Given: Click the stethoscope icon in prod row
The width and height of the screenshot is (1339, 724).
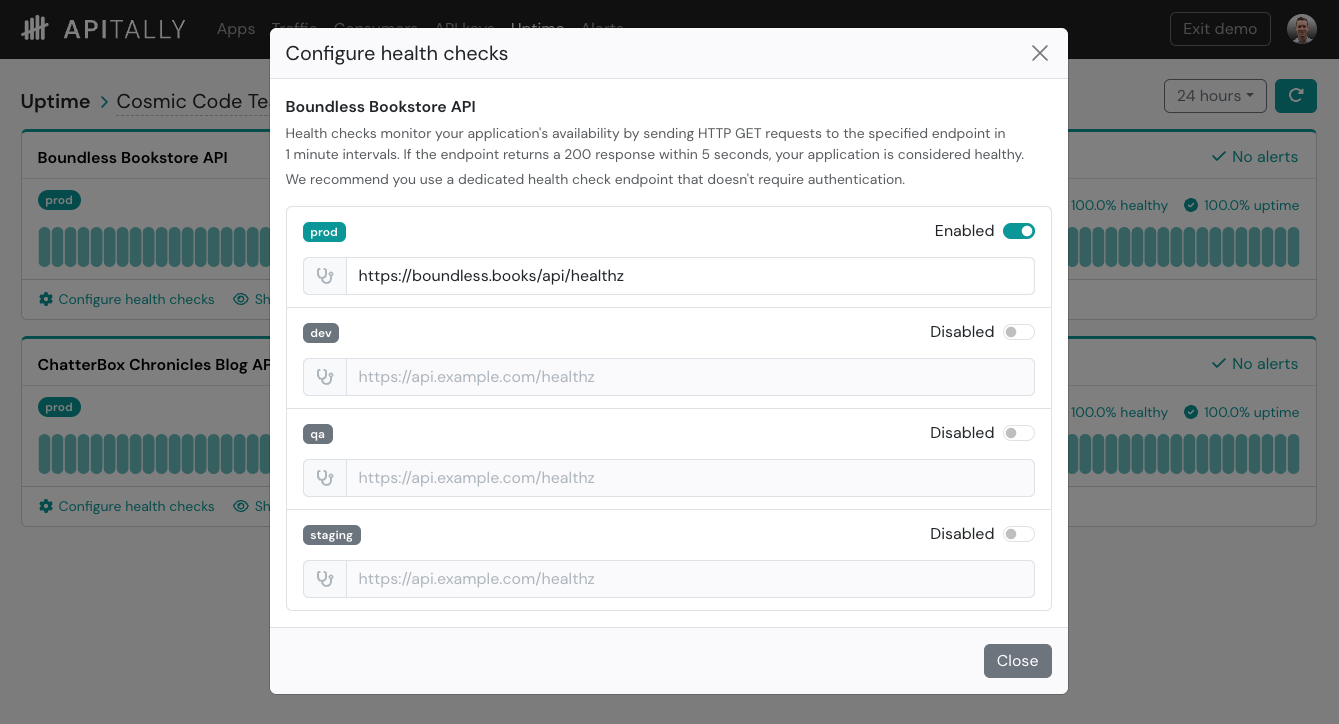Looking at the screenshot, I should 325,276.
